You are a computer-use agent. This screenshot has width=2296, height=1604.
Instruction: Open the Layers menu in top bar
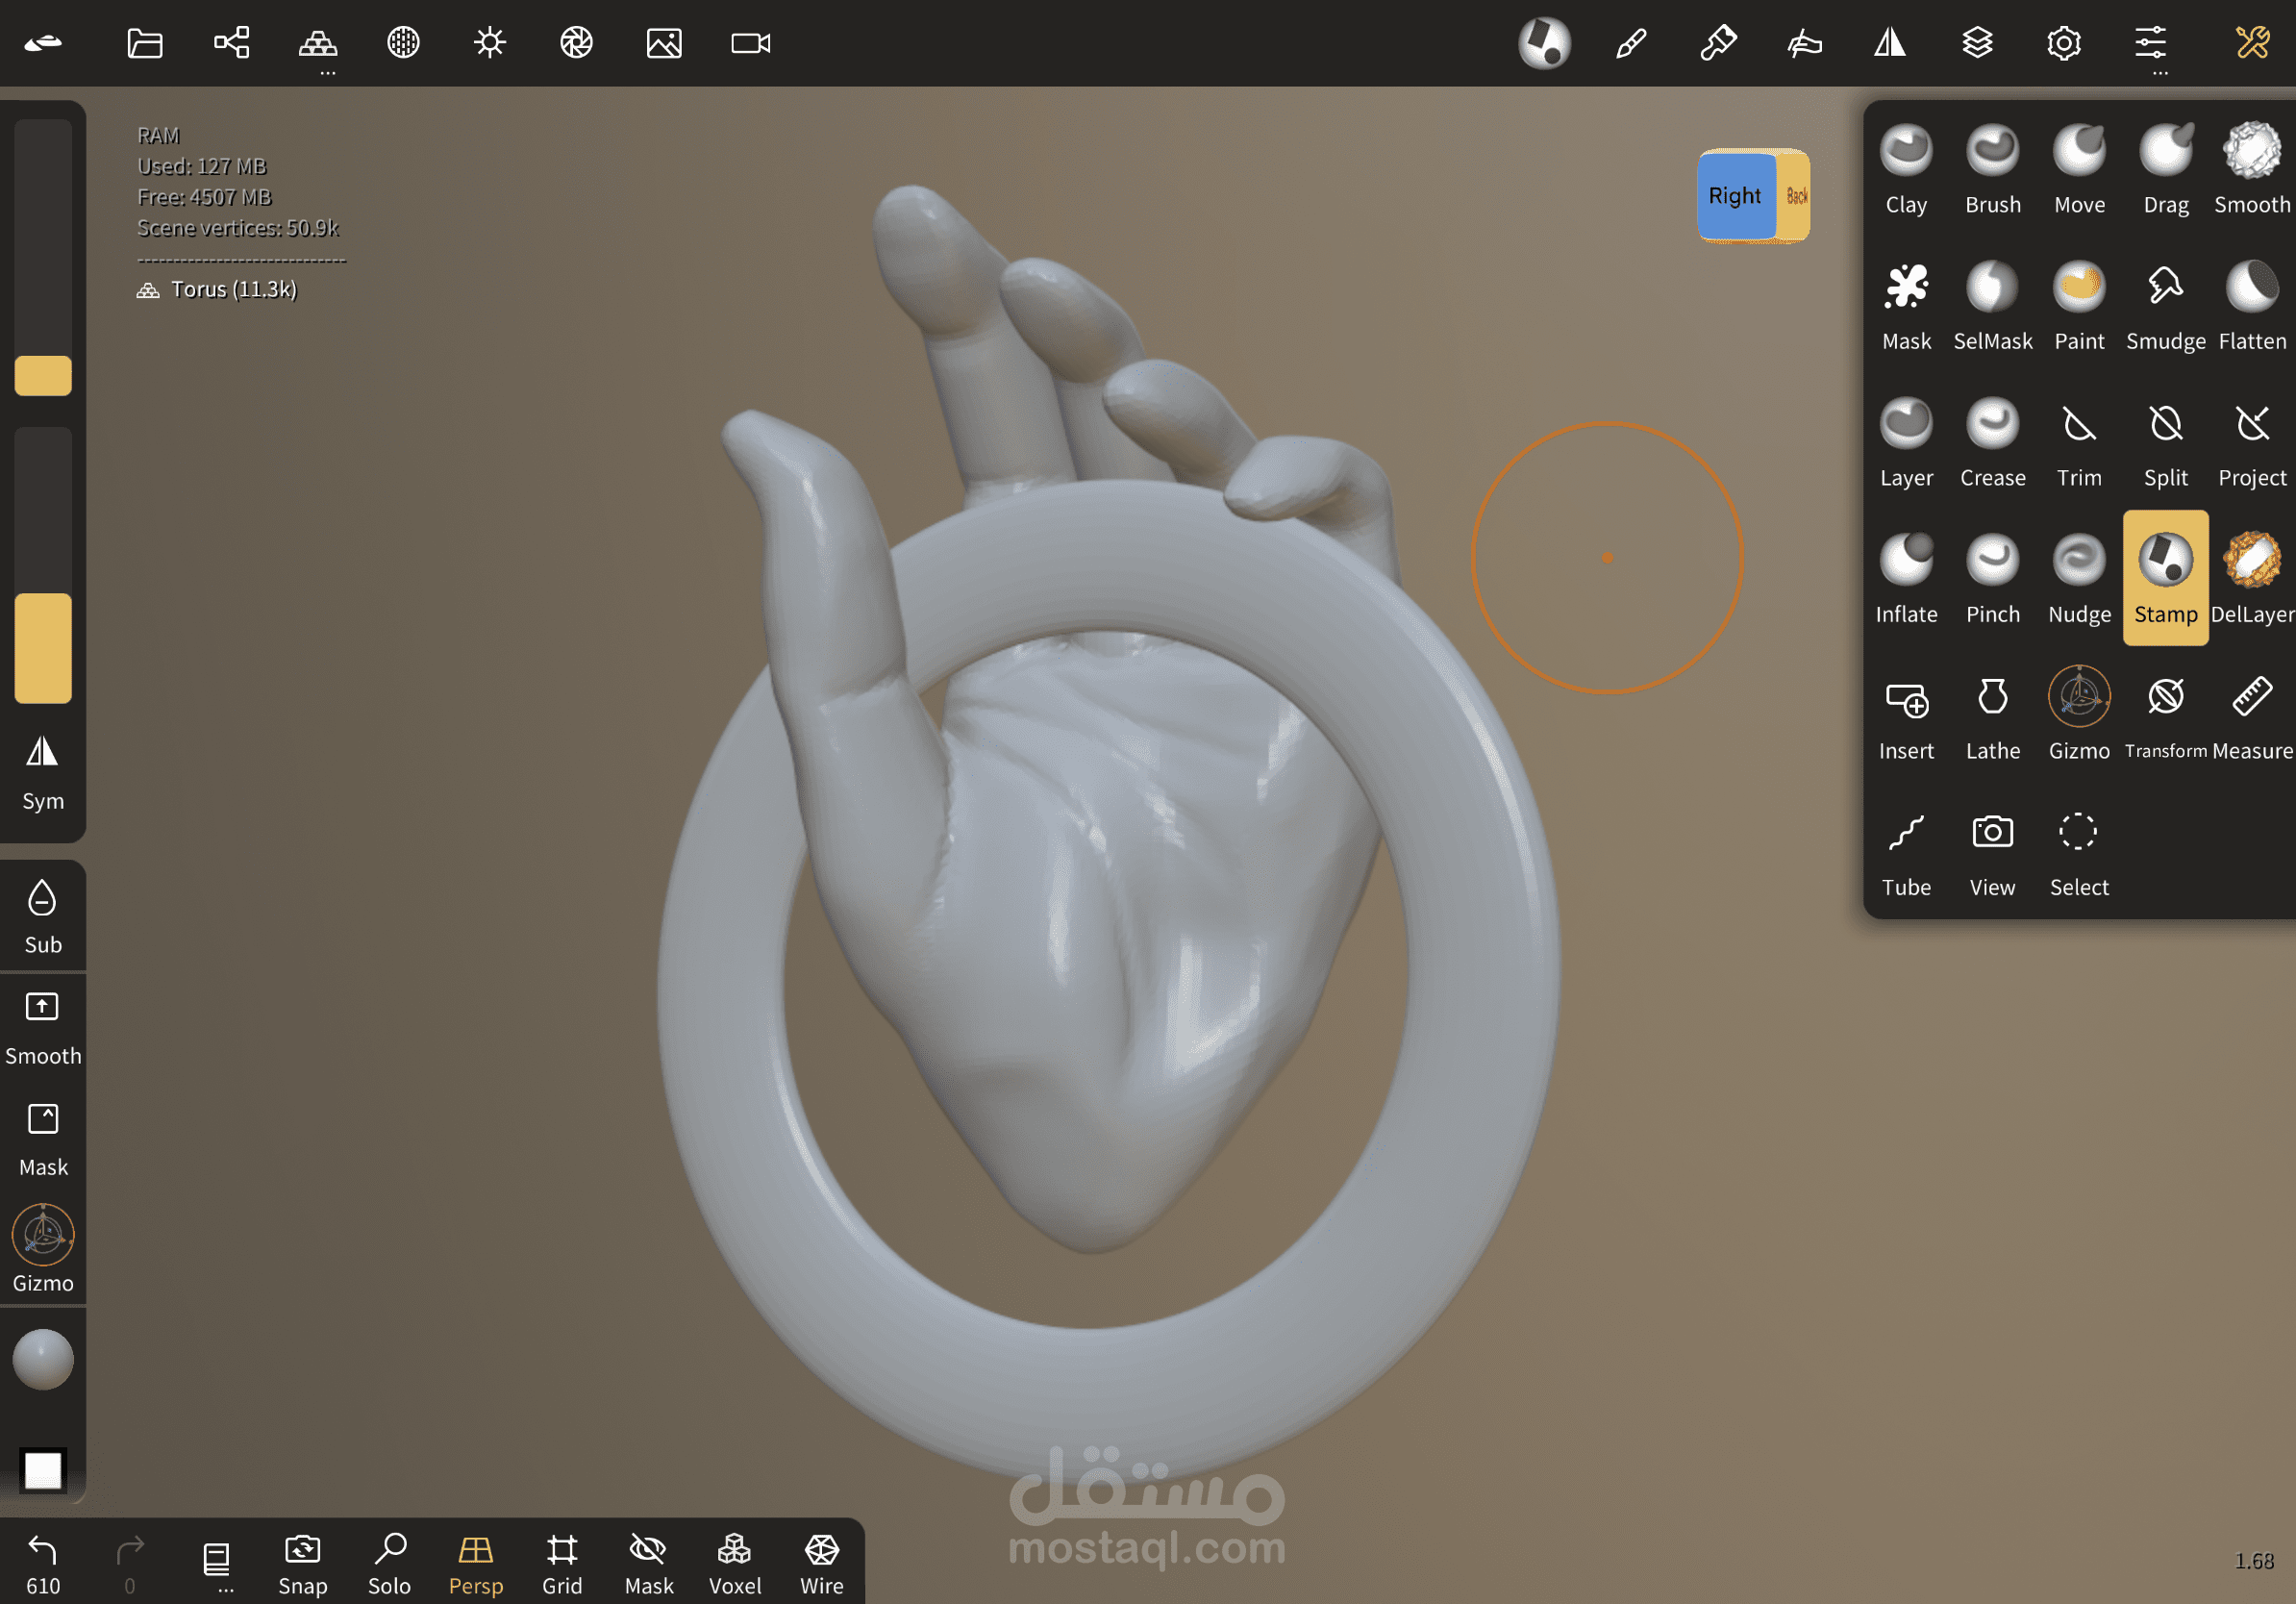1977,43
